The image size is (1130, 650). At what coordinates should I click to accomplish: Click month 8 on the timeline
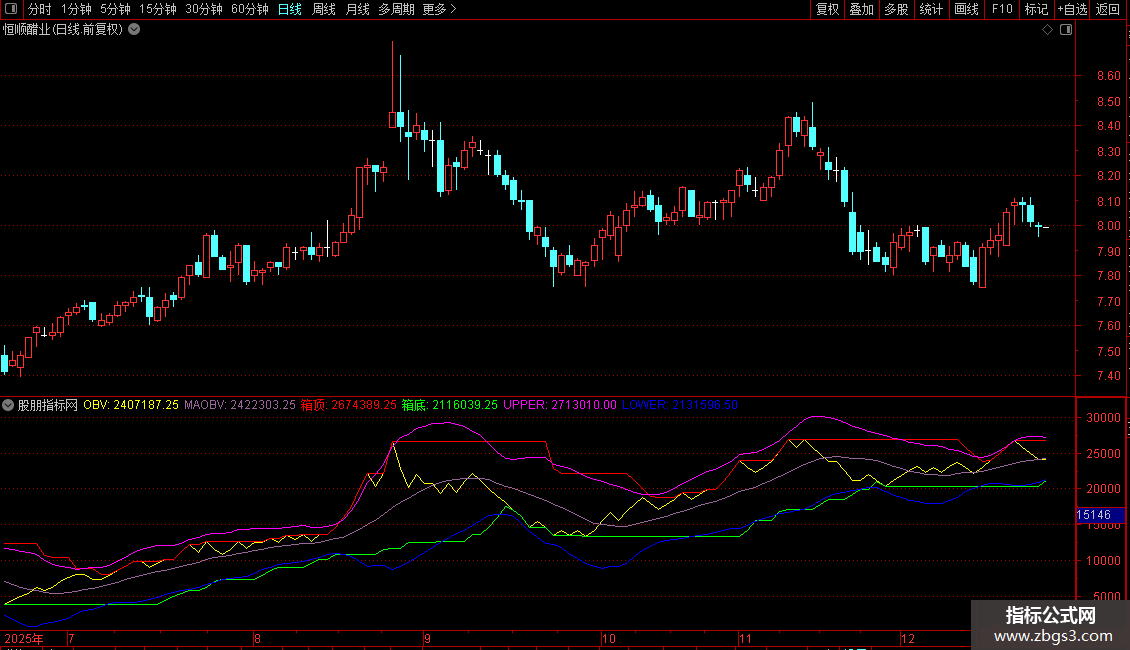[x=257, y=638]
